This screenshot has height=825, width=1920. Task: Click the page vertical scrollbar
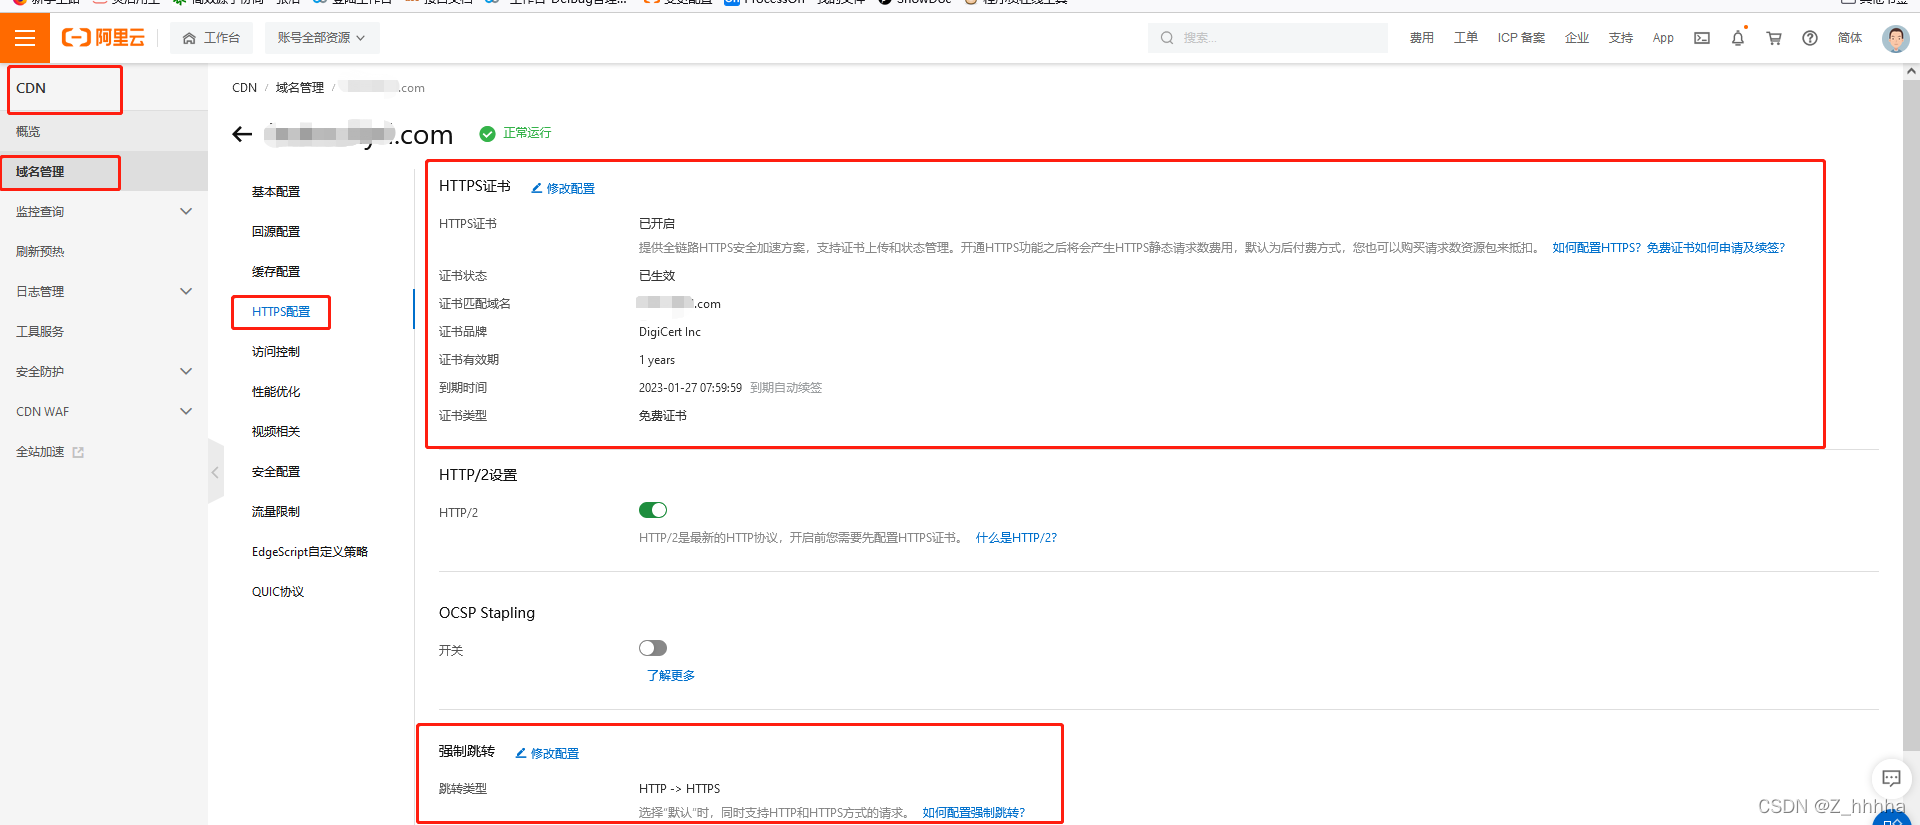point(1911,415)
